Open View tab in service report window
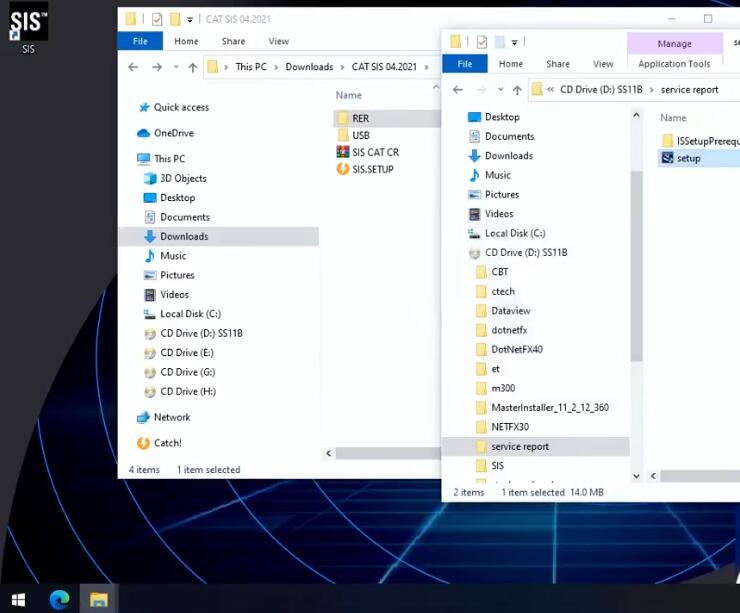This screenshot has width=740, height=613. [603, 64]
